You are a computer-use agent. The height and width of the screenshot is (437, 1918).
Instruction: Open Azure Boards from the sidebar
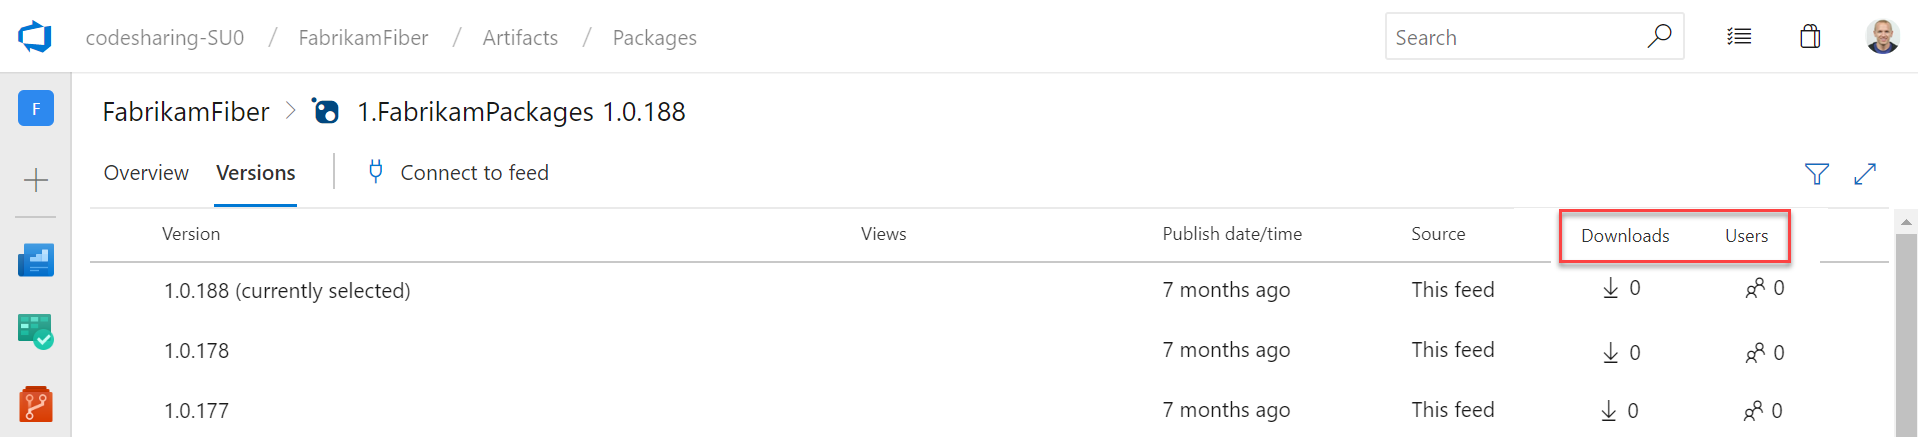[36, 260]
